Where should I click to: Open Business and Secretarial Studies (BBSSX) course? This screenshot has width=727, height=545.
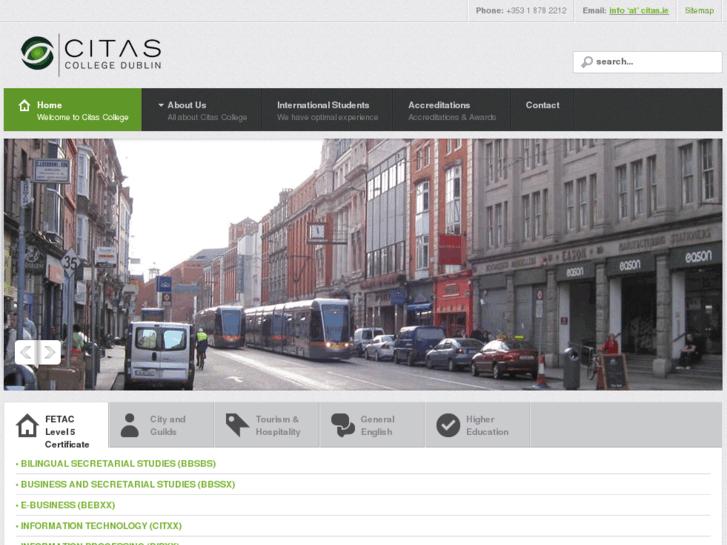tap(128, 484)
